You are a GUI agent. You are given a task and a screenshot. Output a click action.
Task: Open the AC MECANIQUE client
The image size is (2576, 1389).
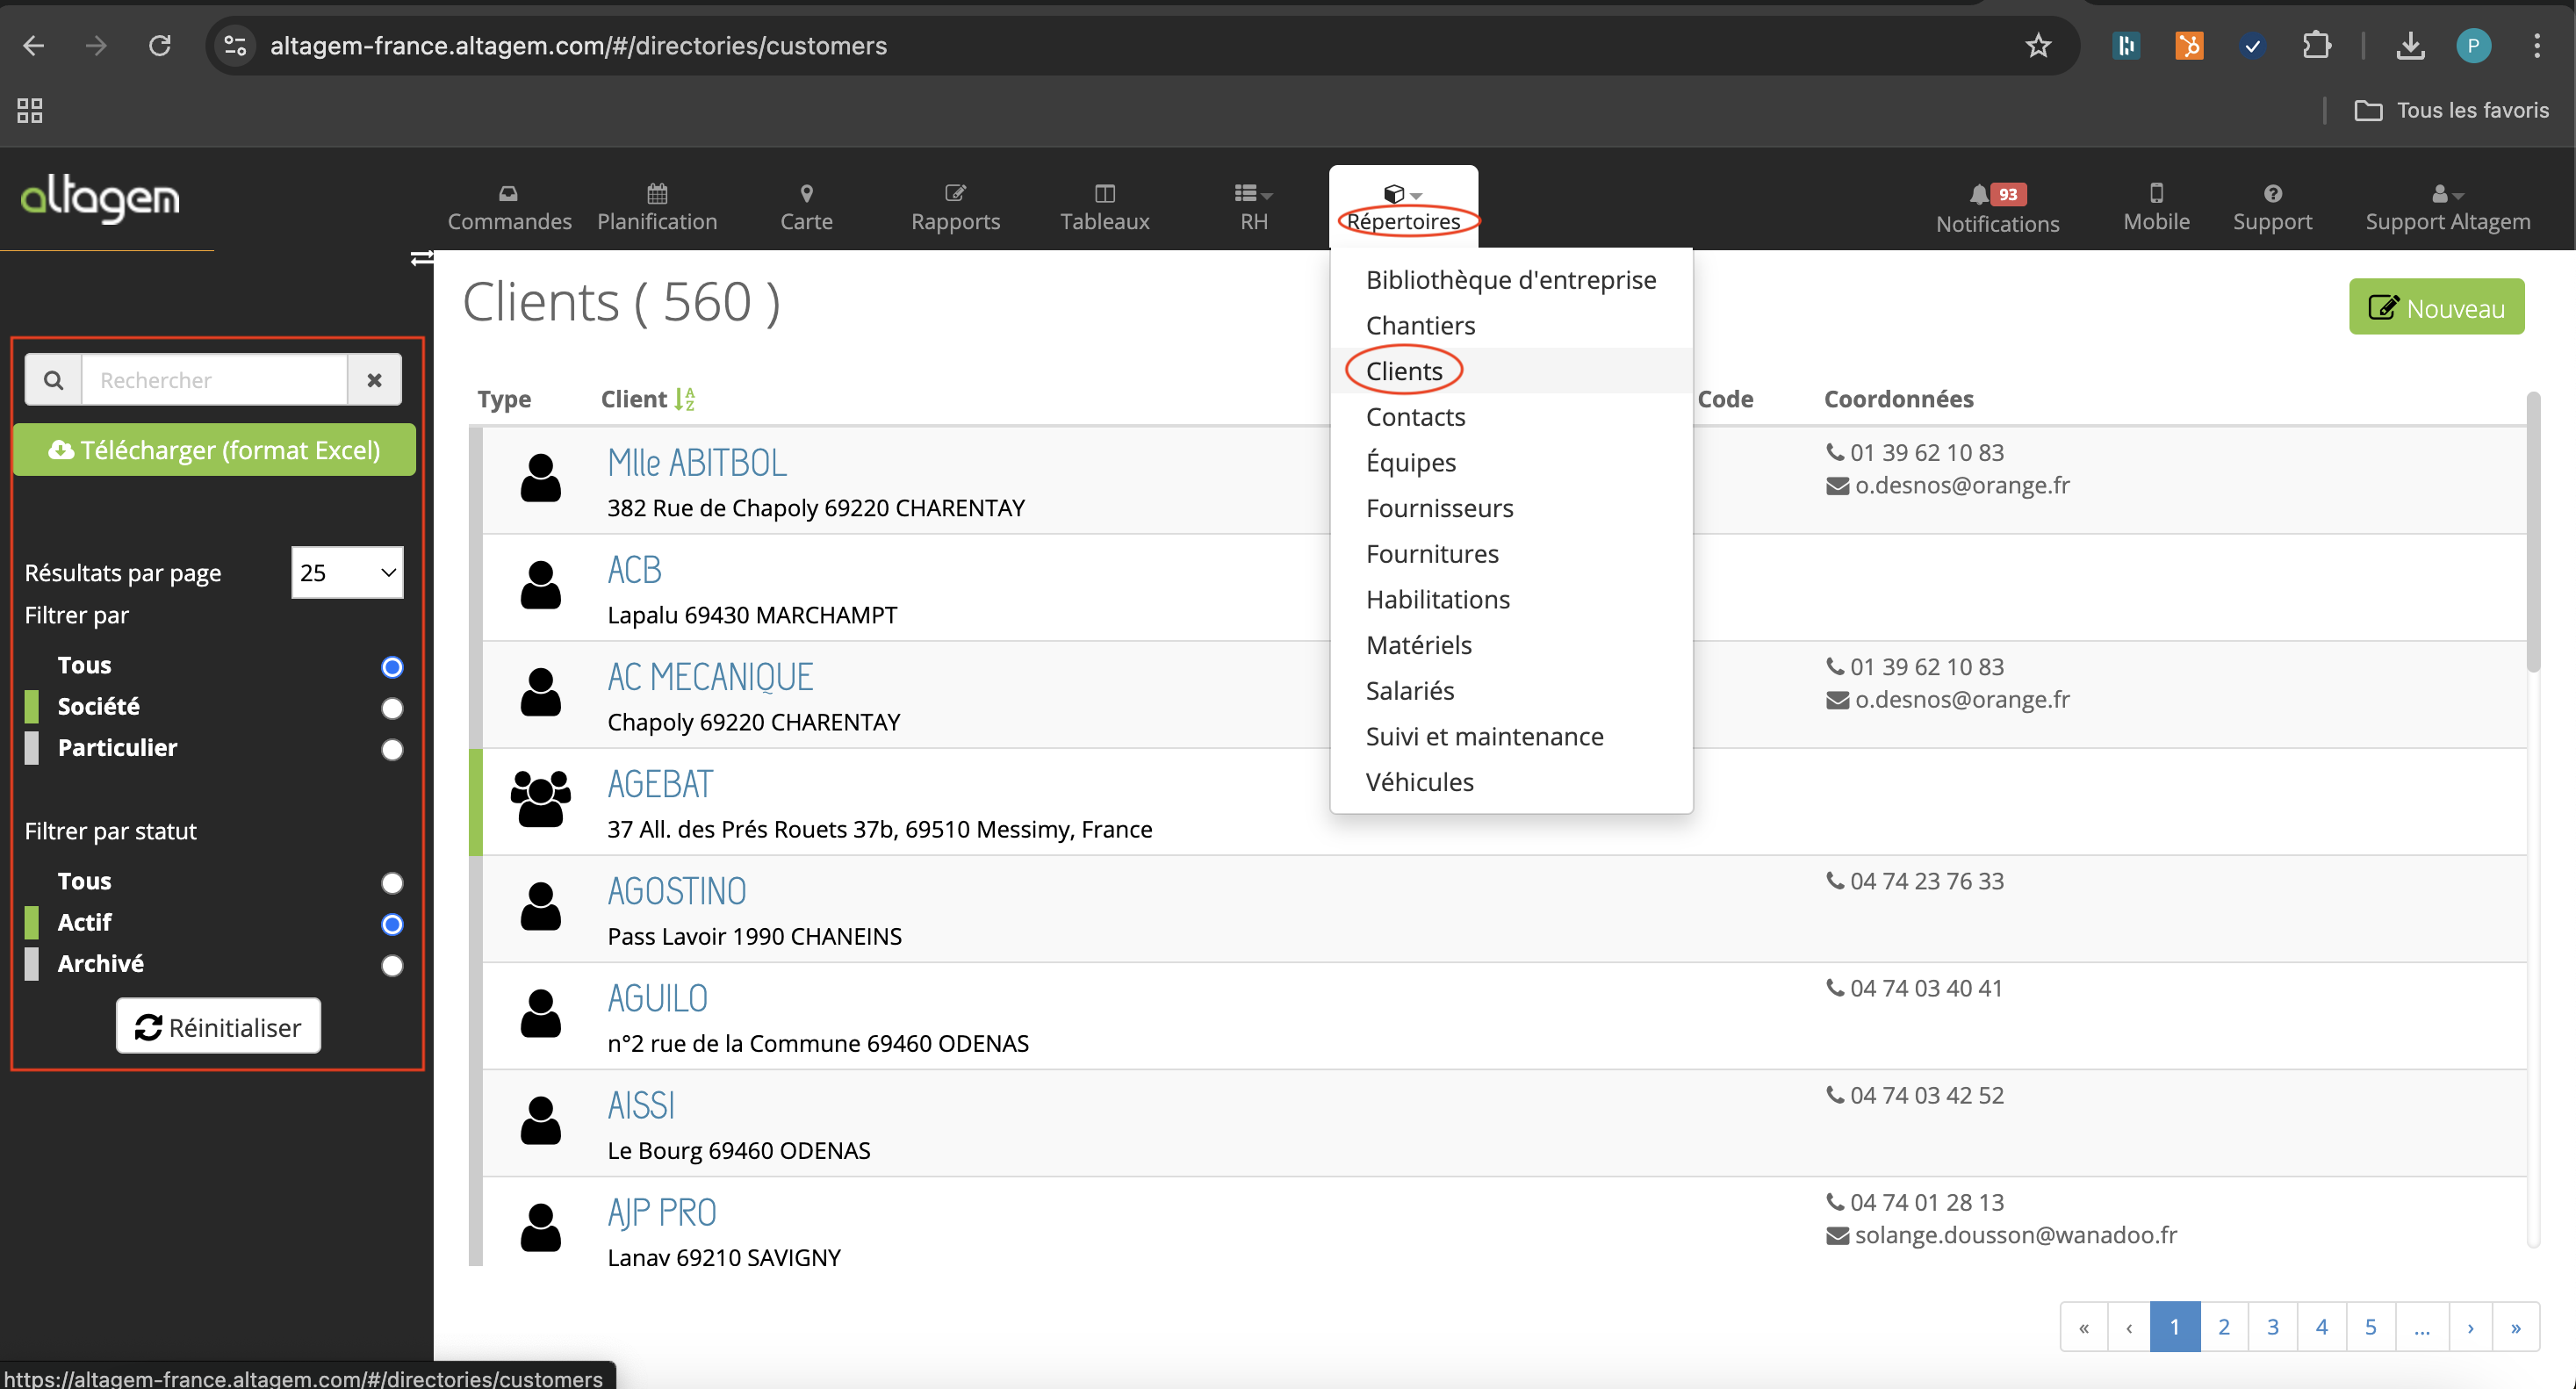[x=710, y=677]
